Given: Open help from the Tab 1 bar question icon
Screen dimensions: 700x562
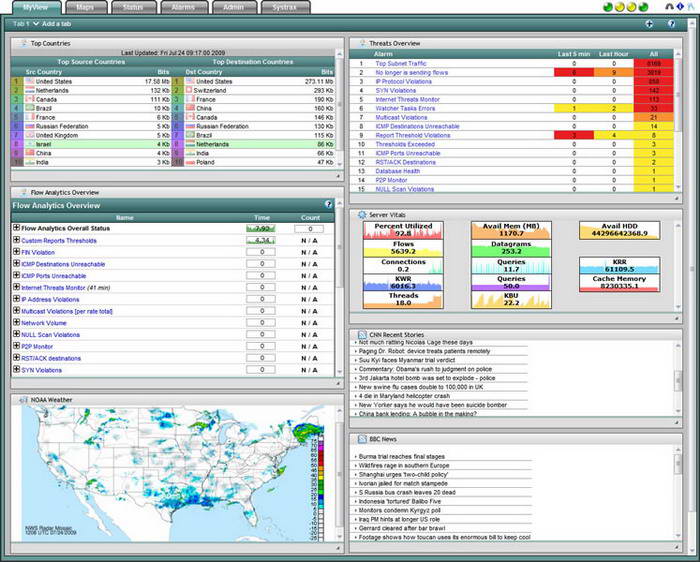Looking at the screenshot, I should pos(671,24).
